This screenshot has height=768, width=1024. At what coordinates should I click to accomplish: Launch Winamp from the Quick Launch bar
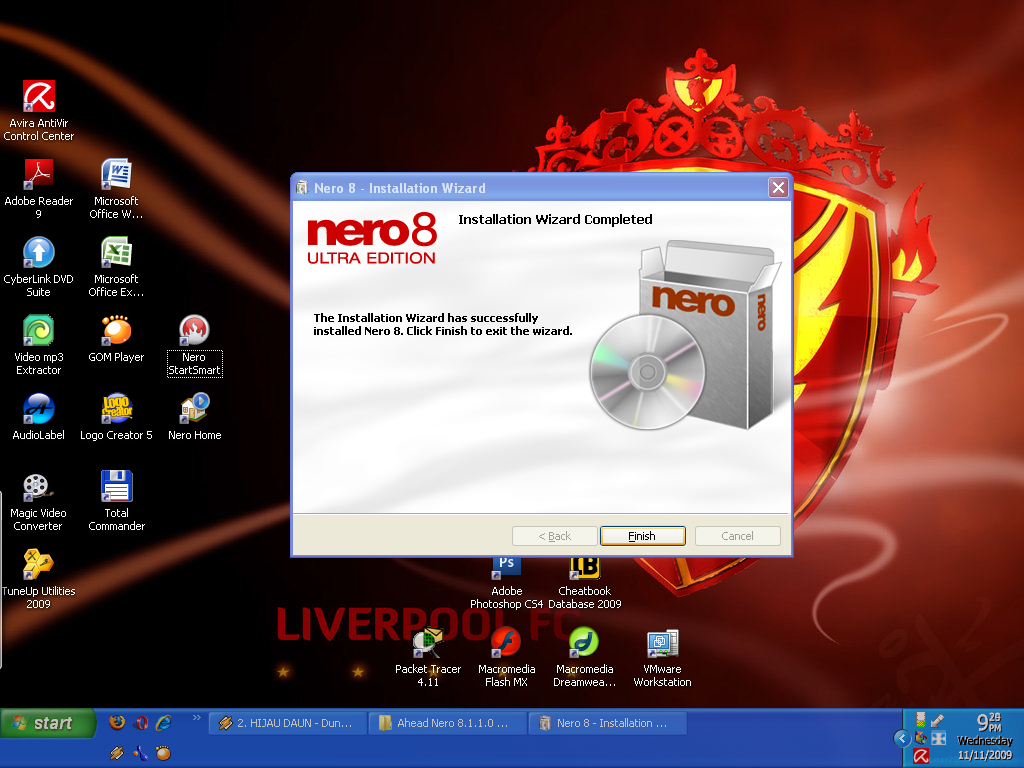coord(117,753)
